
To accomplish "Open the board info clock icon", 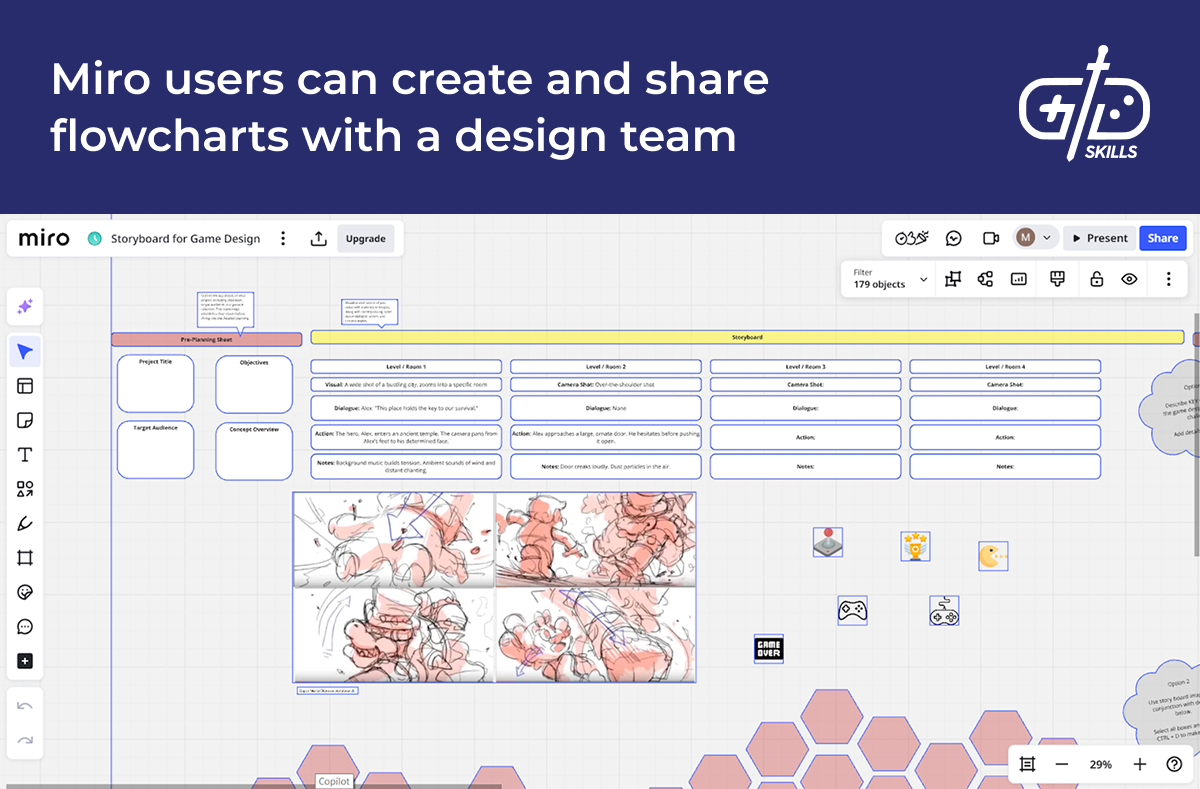I will 95,239.
